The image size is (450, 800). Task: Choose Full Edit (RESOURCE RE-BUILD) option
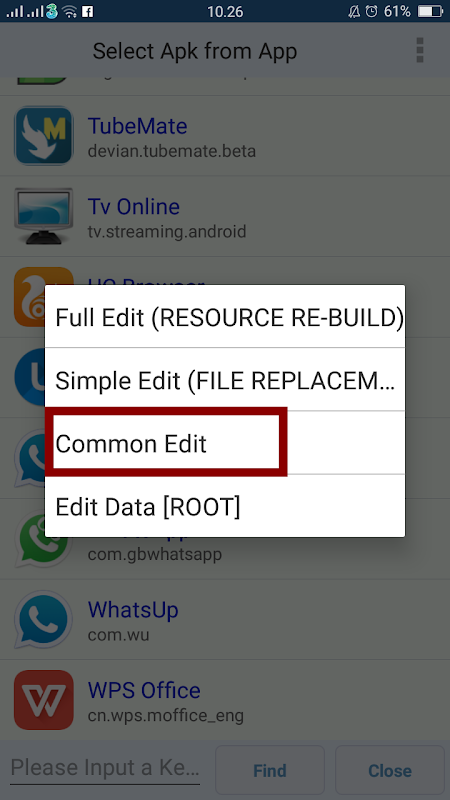pos(225,316)
